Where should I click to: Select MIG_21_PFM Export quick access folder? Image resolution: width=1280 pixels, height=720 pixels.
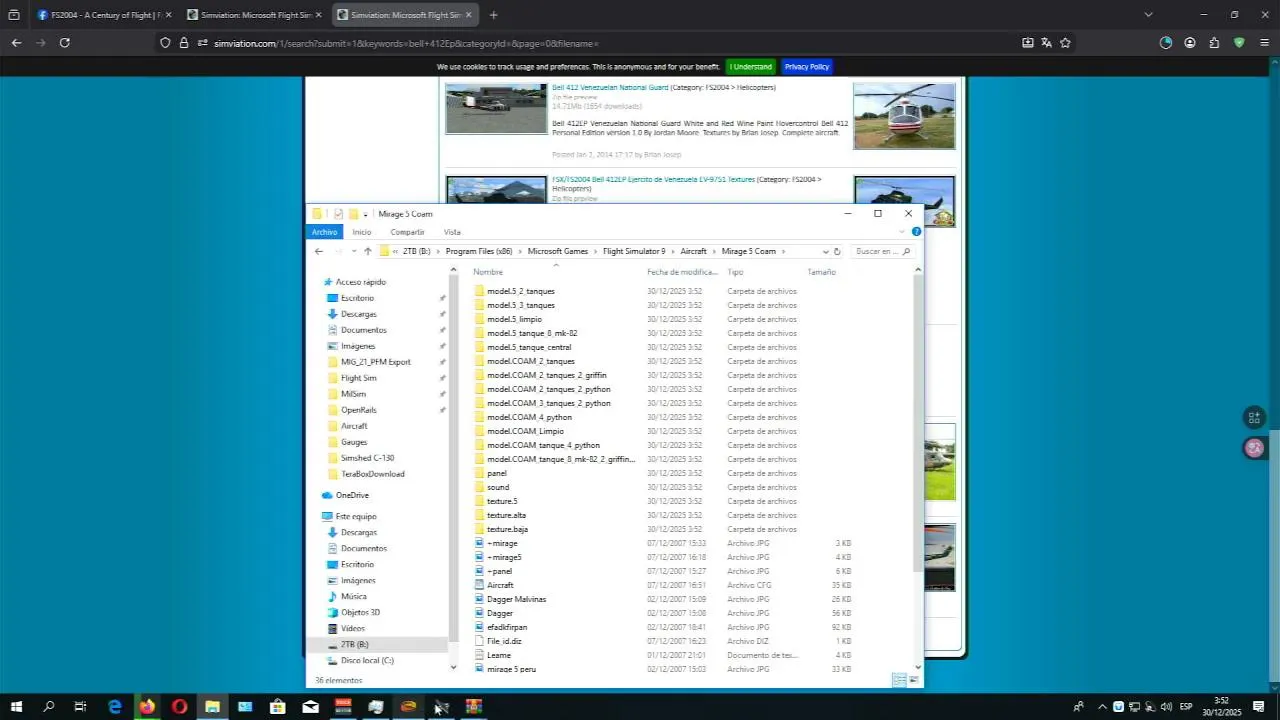click(375, 362)
